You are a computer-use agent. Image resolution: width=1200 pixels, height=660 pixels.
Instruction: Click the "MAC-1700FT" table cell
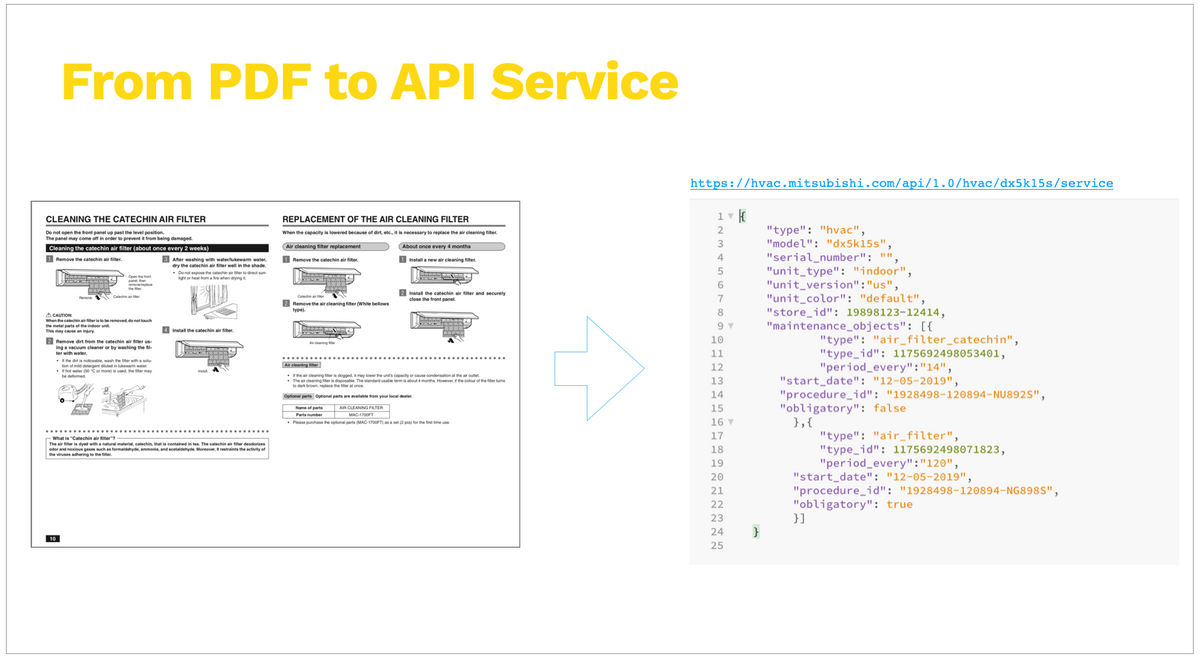click(362, 415)
